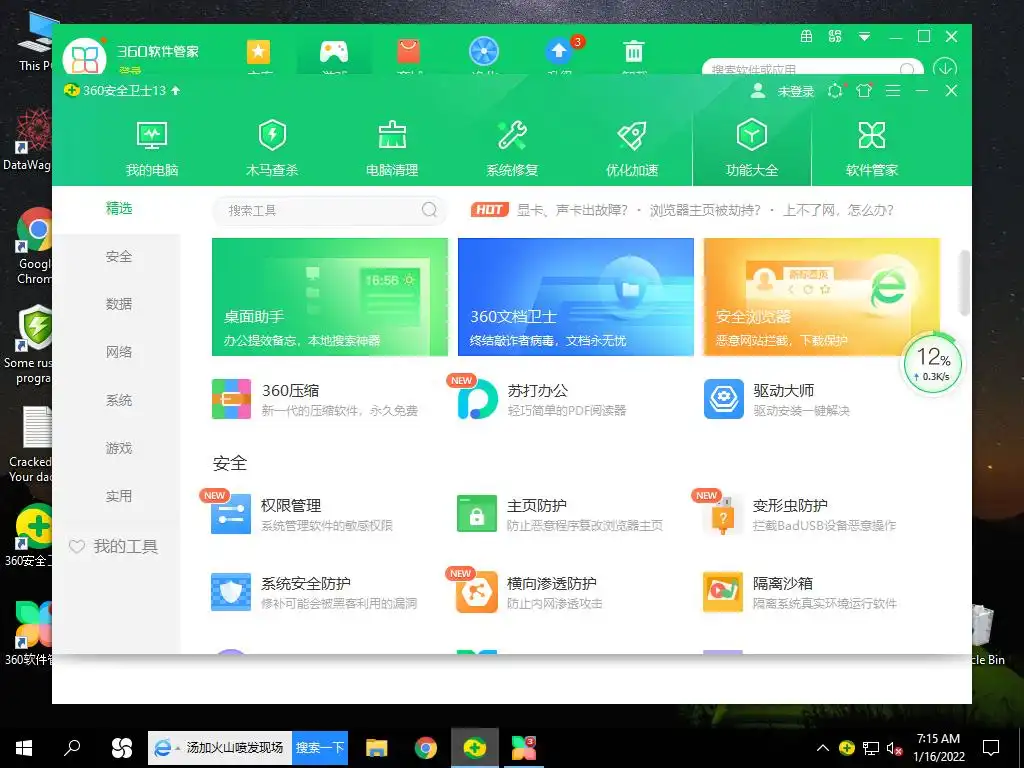1024x768 pixels.
Task: Open 横向渗透防护 icon
Action: [x=477, y=592]
